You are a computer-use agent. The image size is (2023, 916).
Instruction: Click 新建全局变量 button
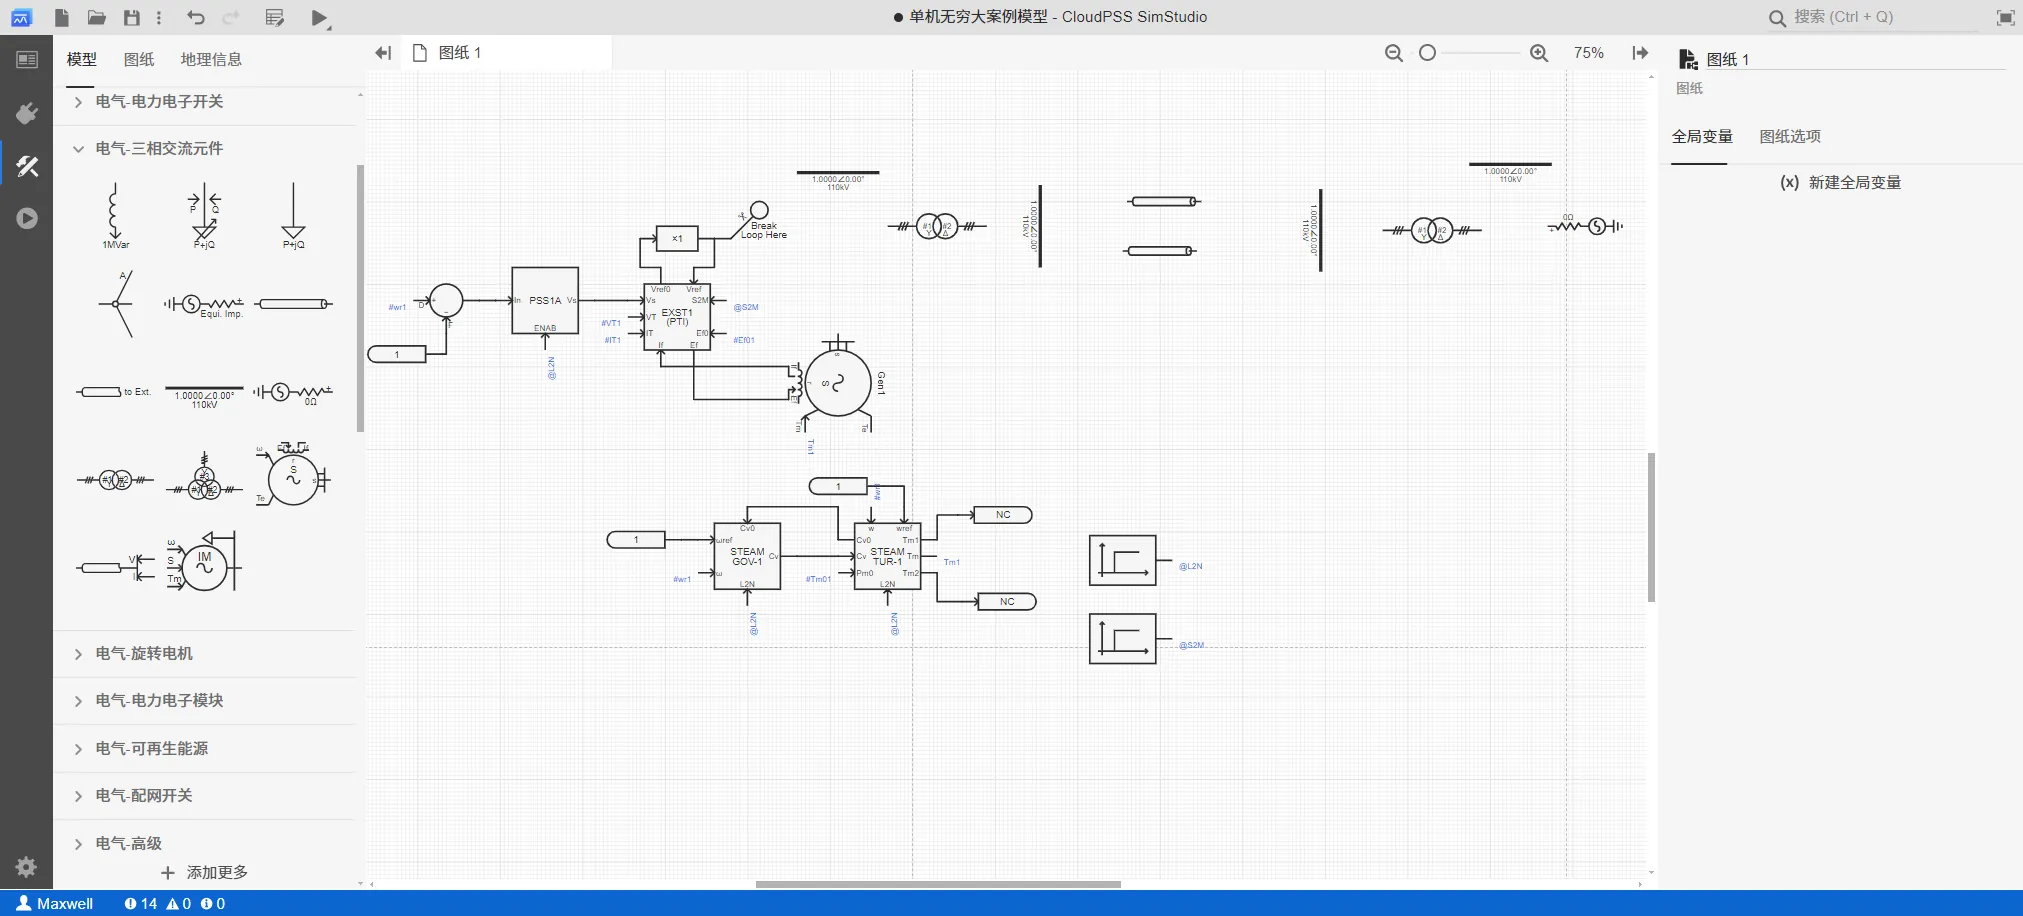[x=1841, y=182]
